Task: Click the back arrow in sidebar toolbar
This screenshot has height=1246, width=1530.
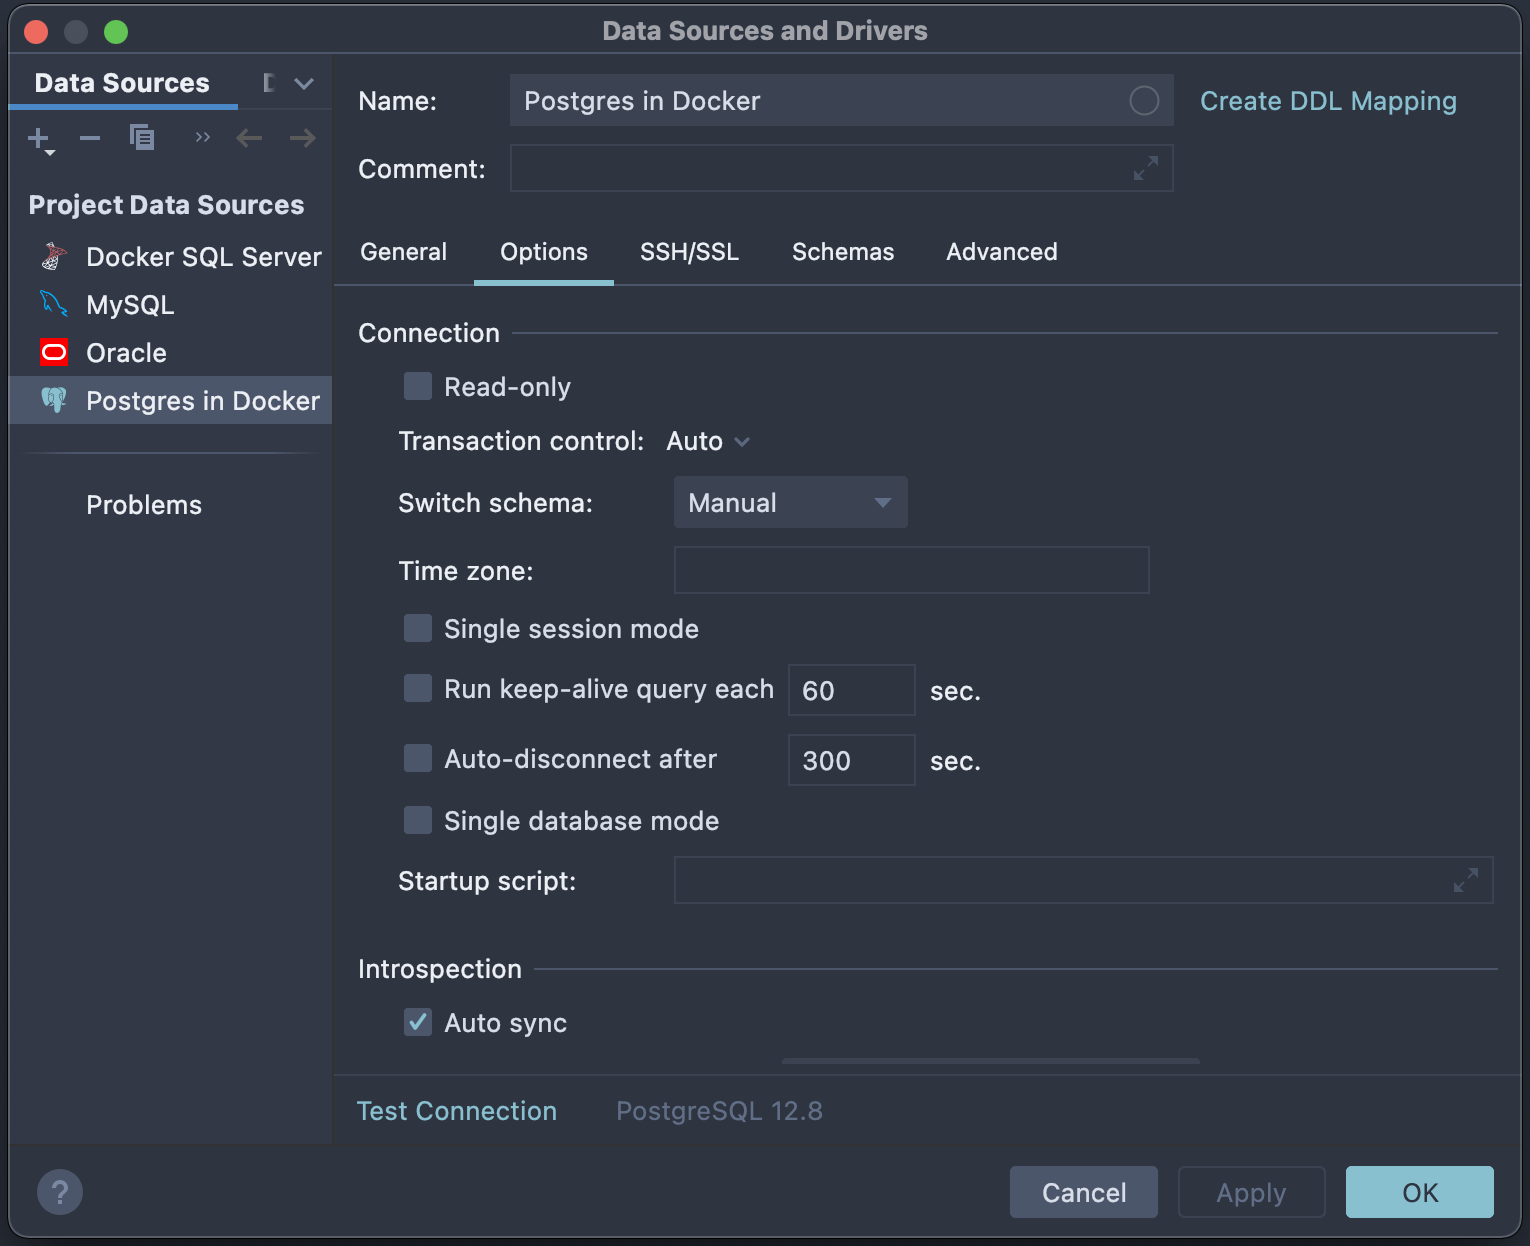Action: (x=249, y=138)
